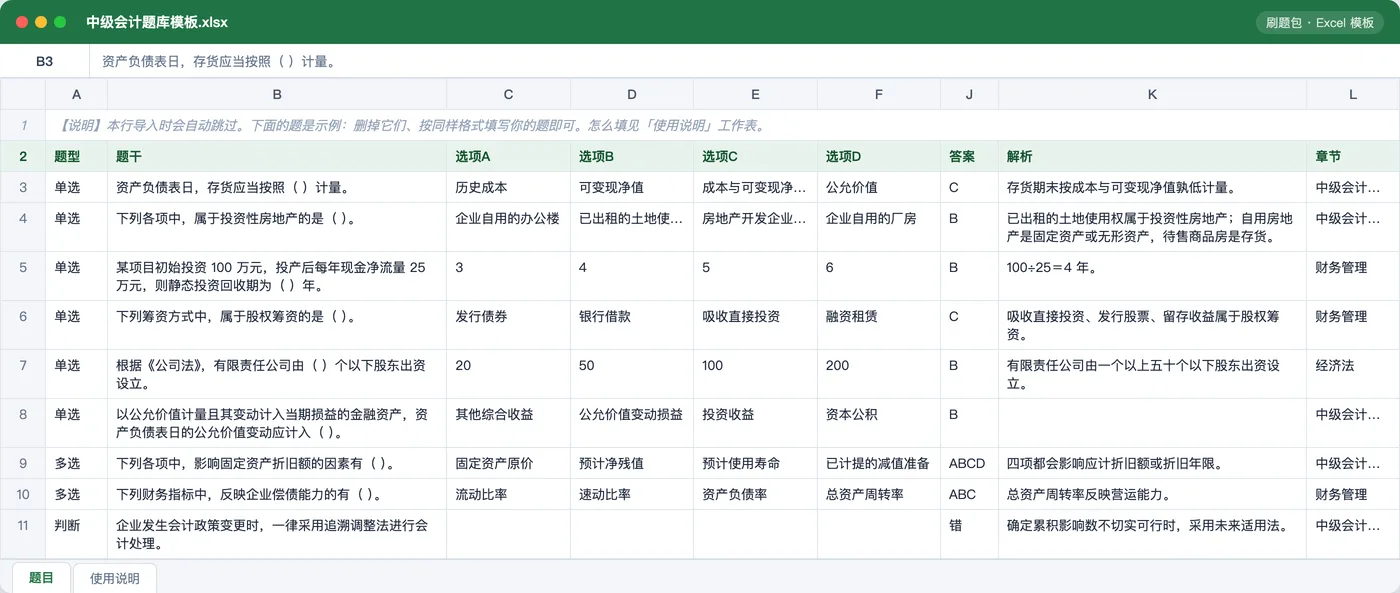The height and width of the screenshot is (593, 1400).
Task: Select column L header
Action: click(x=1353, y=94)
